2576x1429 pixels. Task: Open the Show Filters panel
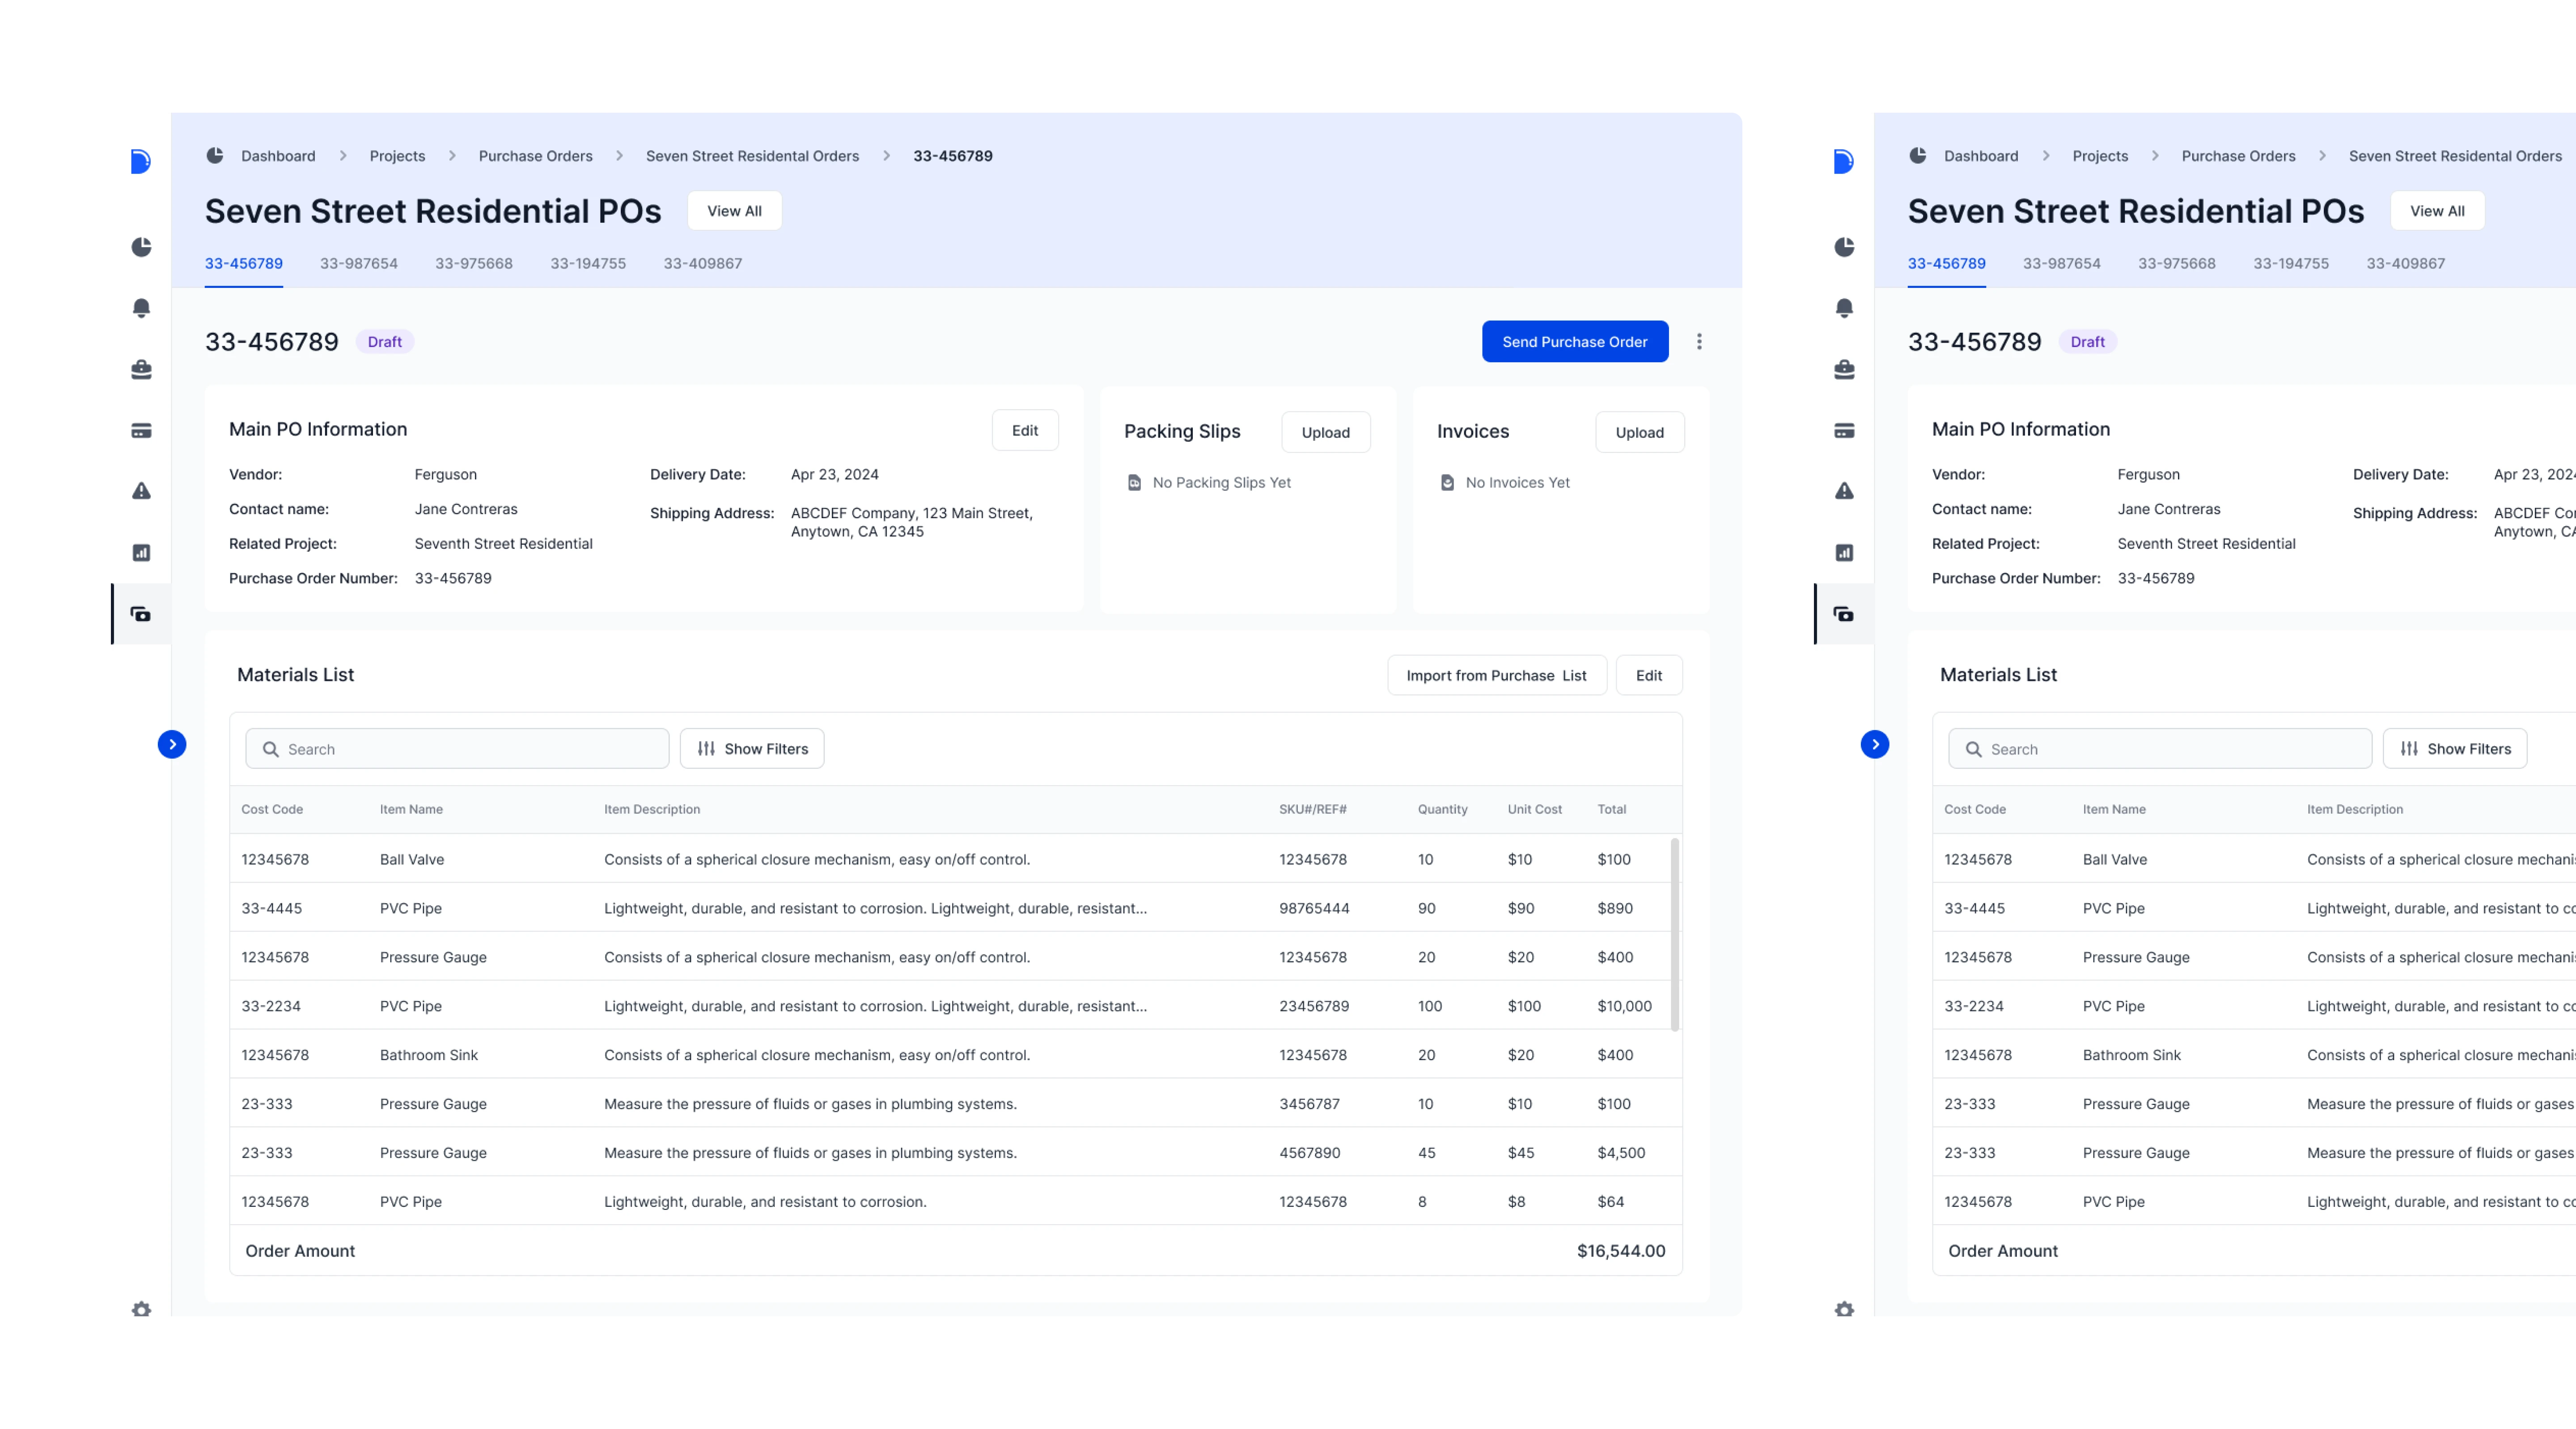click(x=752, y=749)
